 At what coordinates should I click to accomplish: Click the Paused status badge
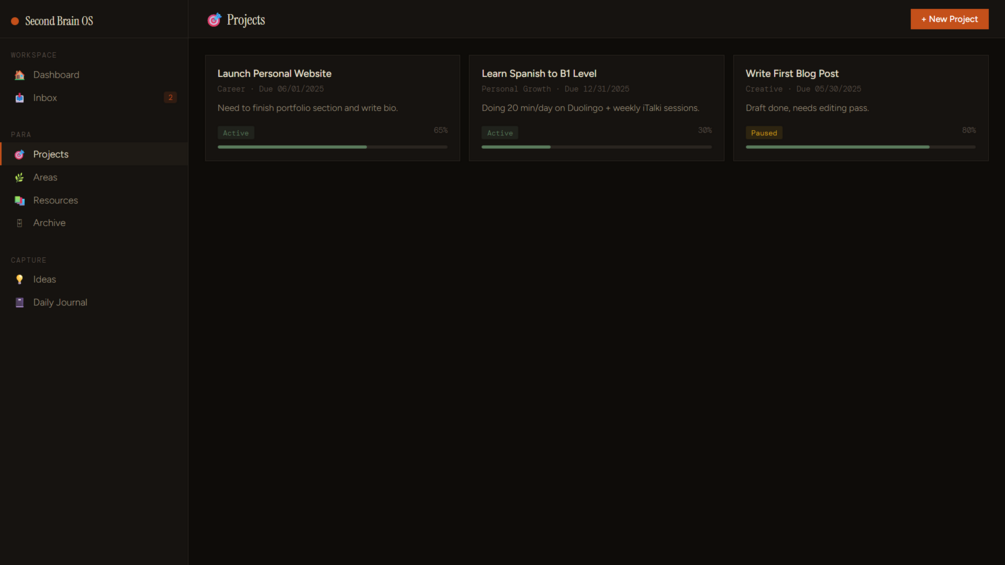tap(763, 133)
